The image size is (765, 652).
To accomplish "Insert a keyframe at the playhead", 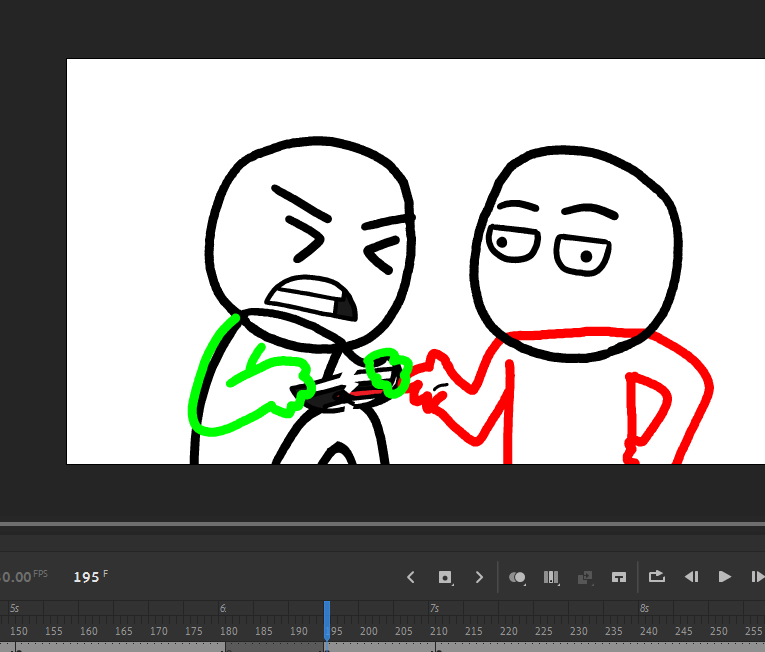I will pos(444,577).
